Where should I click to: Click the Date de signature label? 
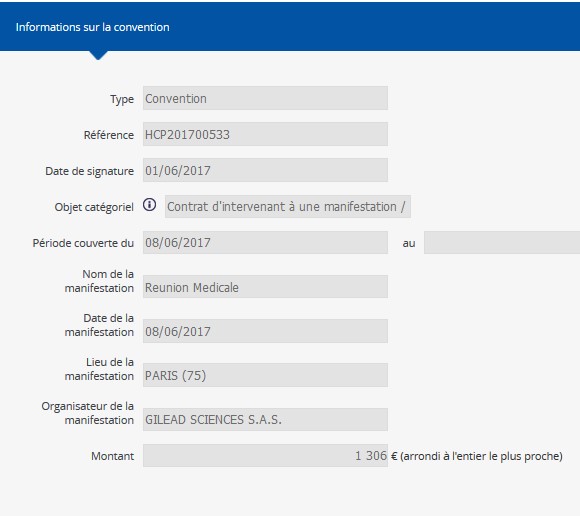click(x=90, y=171)
